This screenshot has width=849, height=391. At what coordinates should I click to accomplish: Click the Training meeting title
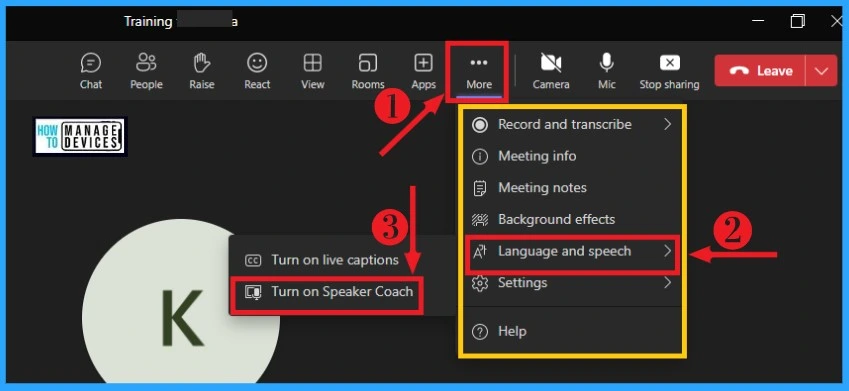click(180, 22)
